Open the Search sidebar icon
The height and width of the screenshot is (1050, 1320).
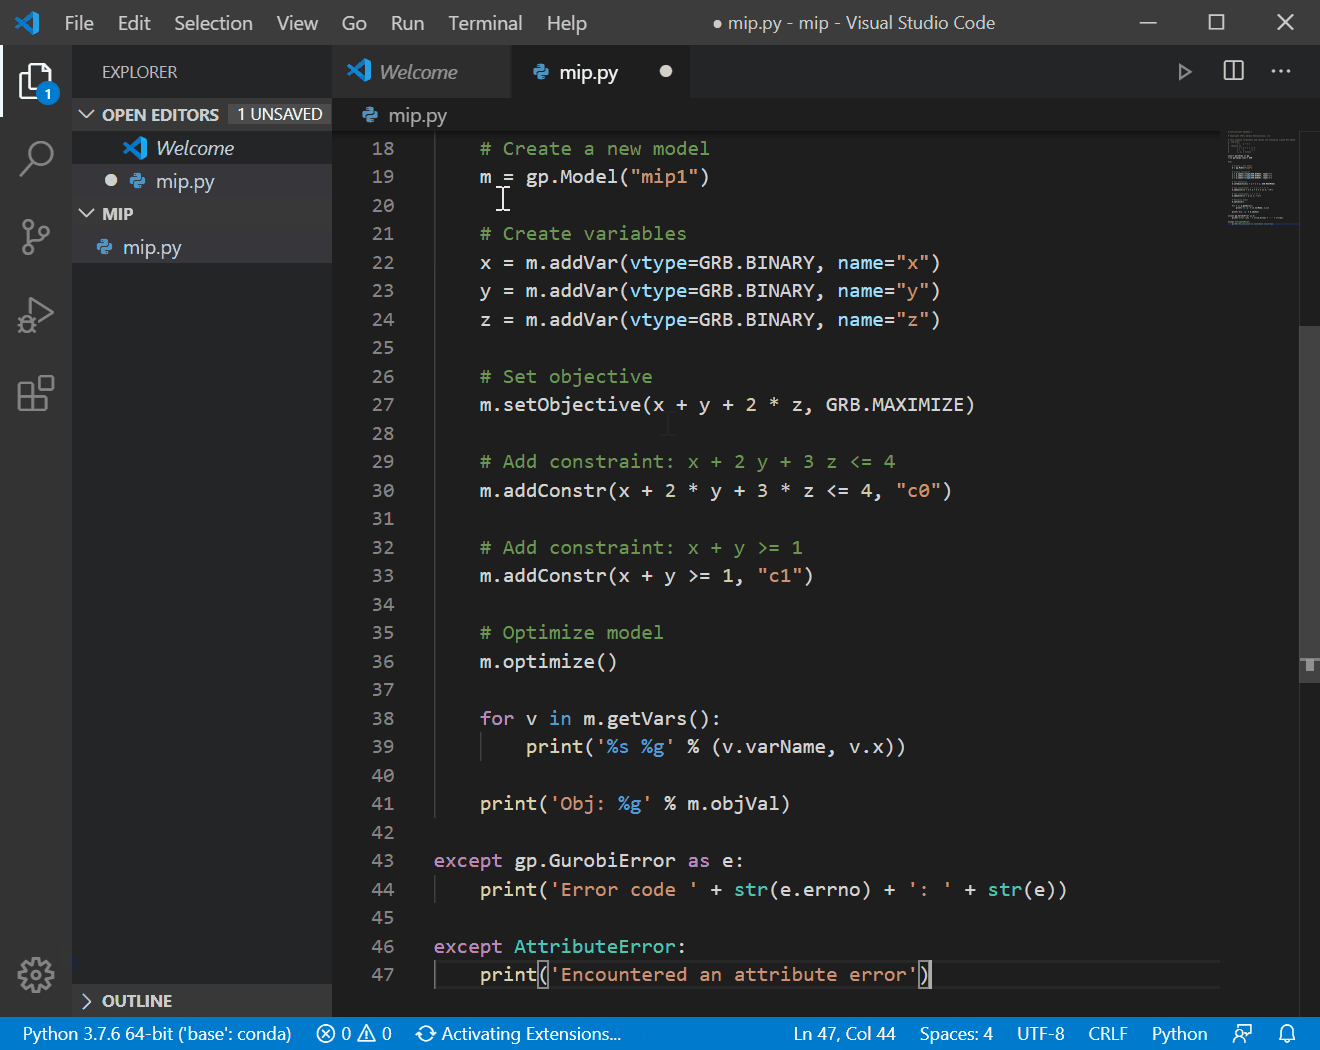[36, 158]
